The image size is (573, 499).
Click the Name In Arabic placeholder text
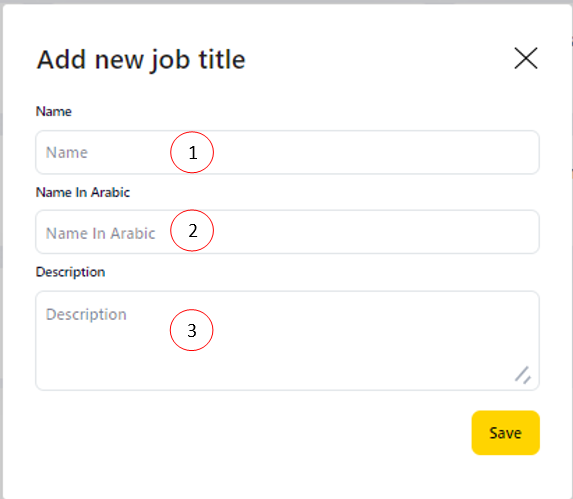(100, 233)
